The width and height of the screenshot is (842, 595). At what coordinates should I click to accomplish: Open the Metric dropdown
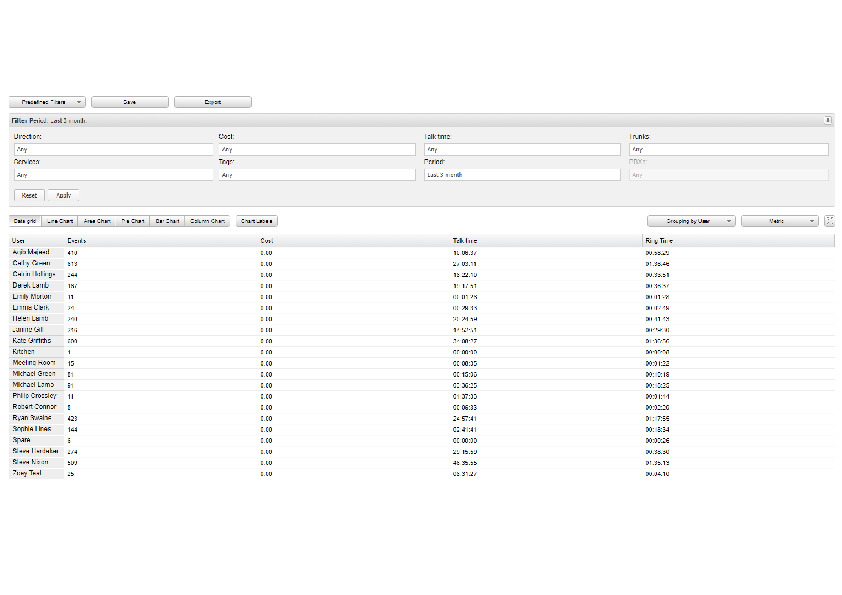[x=779, y=221]
